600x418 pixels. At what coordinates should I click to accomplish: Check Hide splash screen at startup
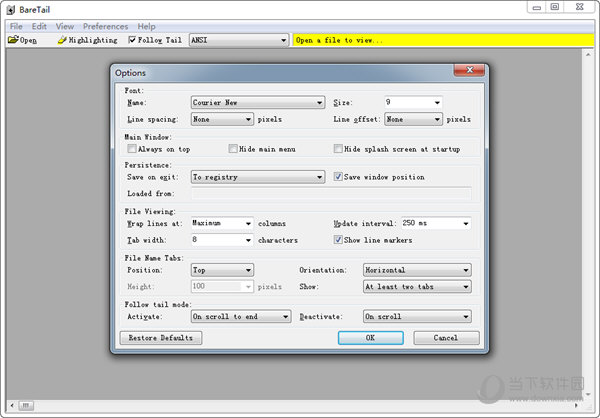pos(338,149)
